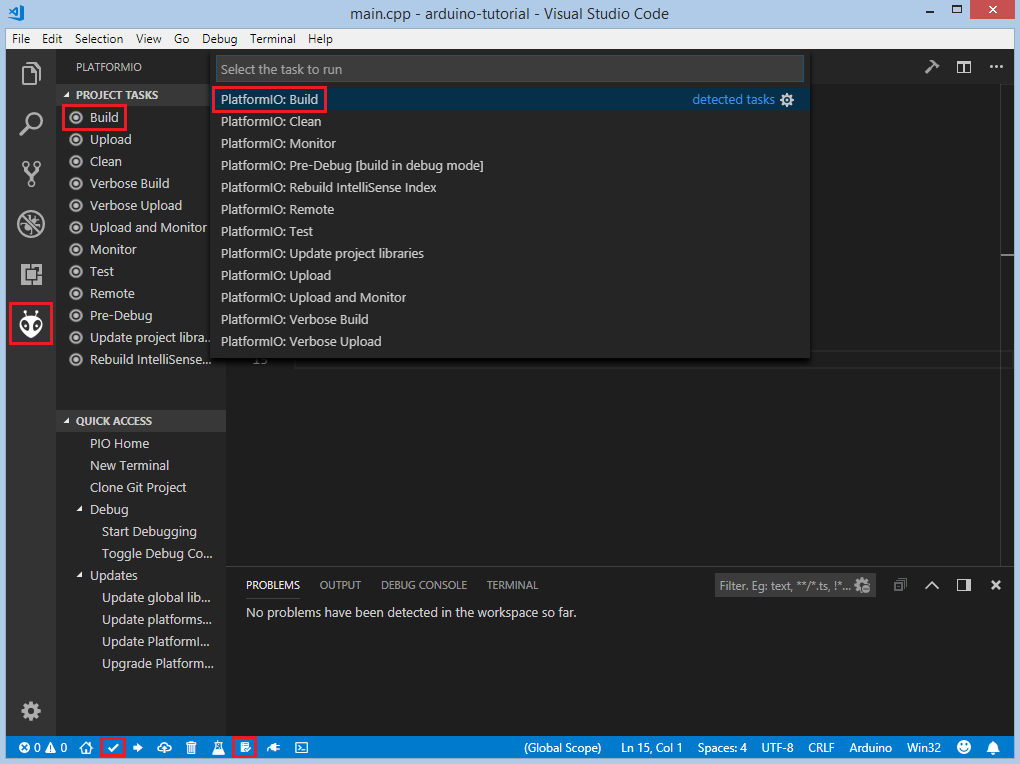Change encoding via UTF-8 status item
Image resolution: width=1020 pixels, height=764 pixels.
777,748
